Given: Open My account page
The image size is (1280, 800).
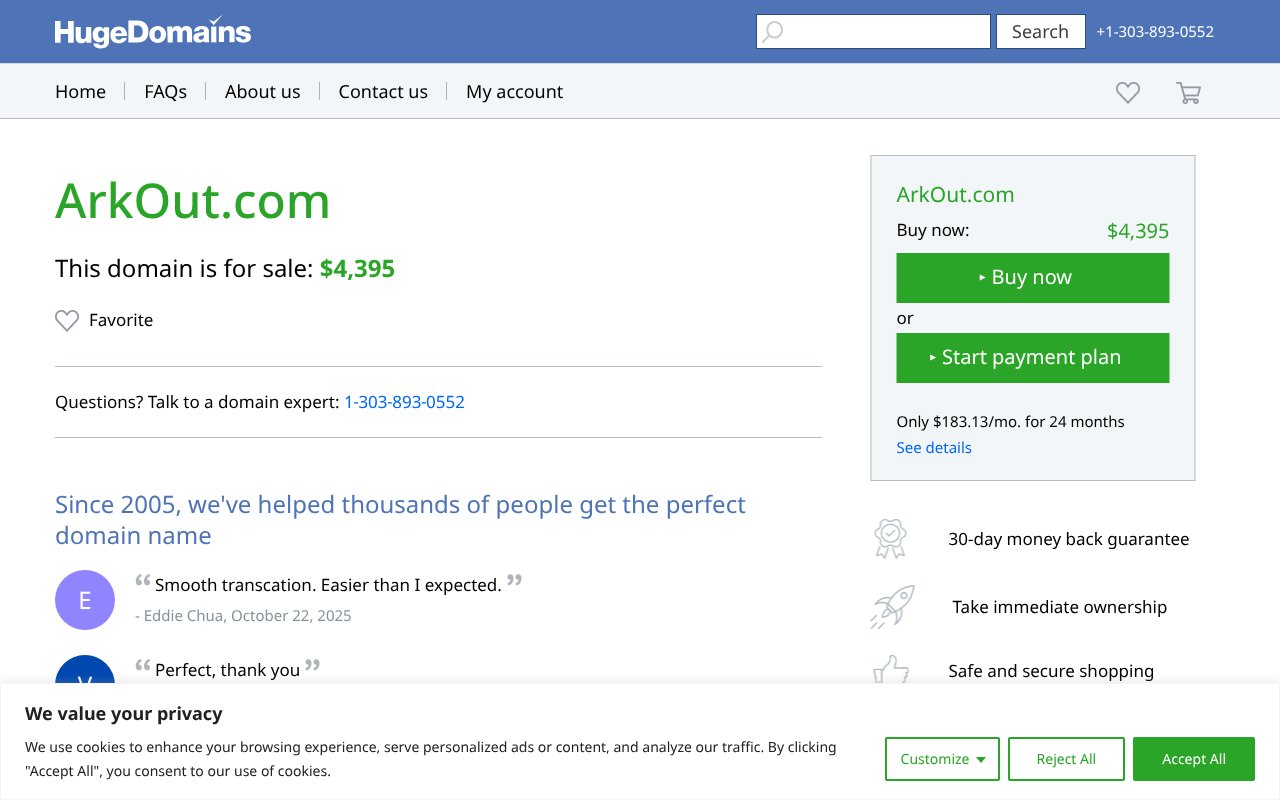Looking at the screenshot, I should 514,91.
